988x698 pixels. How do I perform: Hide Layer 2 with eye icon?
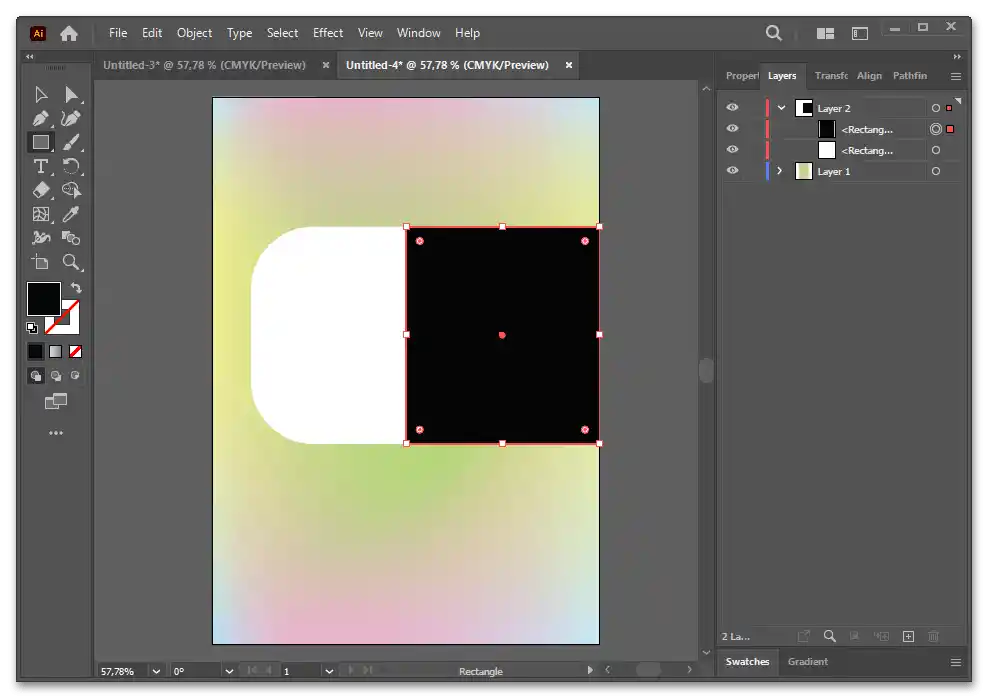[x=732, y=108]
